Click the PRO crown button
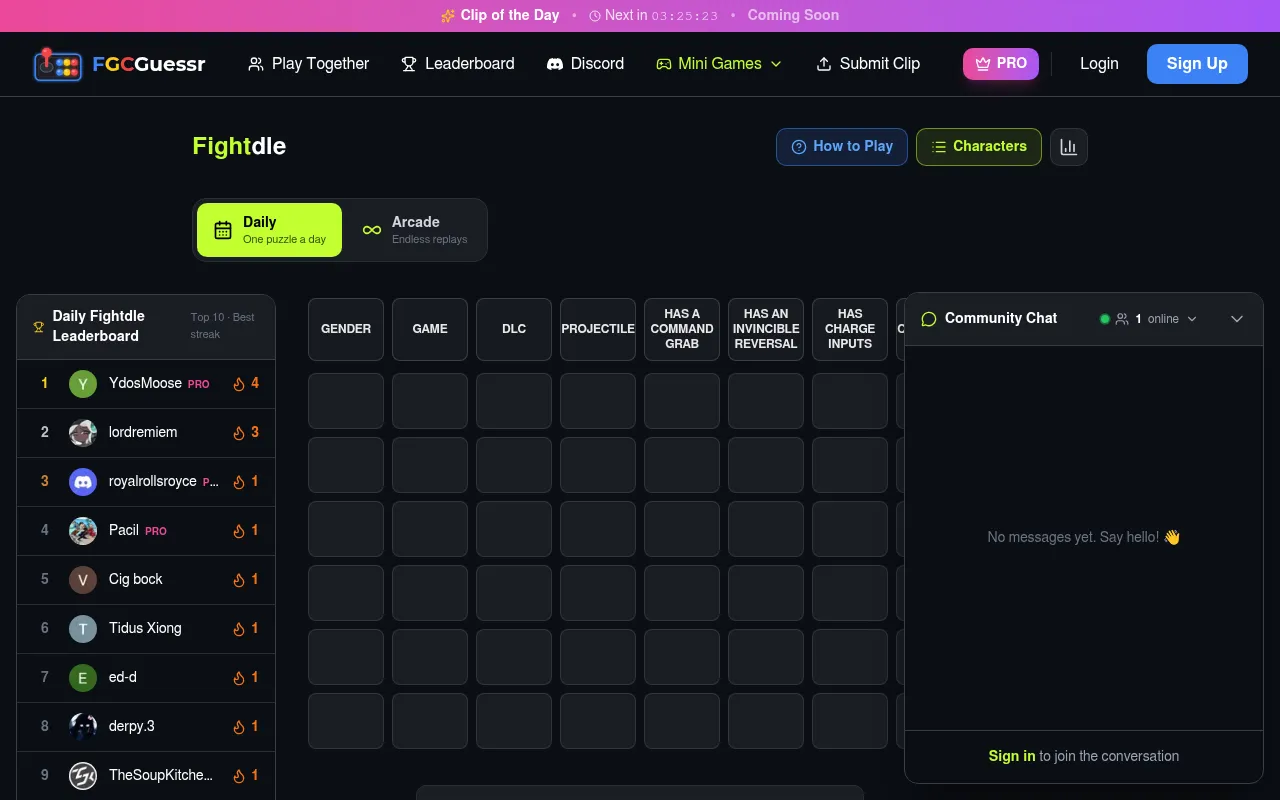The width and height of the screenshot is (1280, 800). [1001, 63]
